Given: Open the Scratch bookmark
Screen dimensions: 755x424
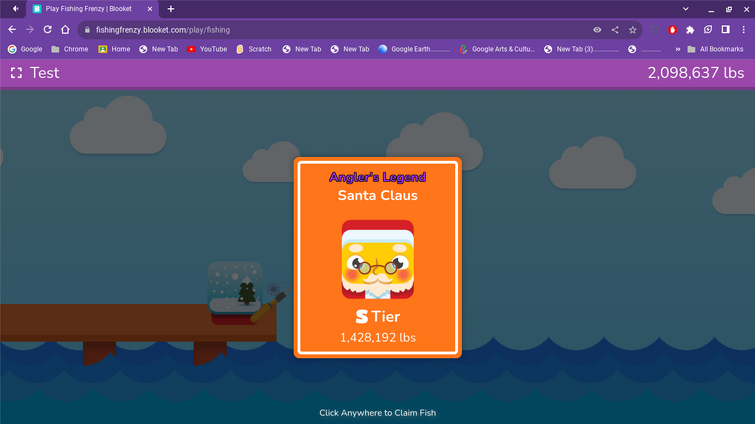Looking at the screenshot, I should pyautogui.click(x=254, y=49).
